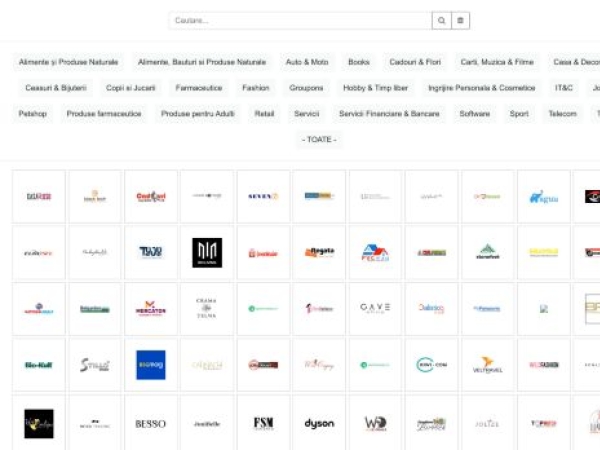Select the Cadouri & Flori category

point(415,62)
